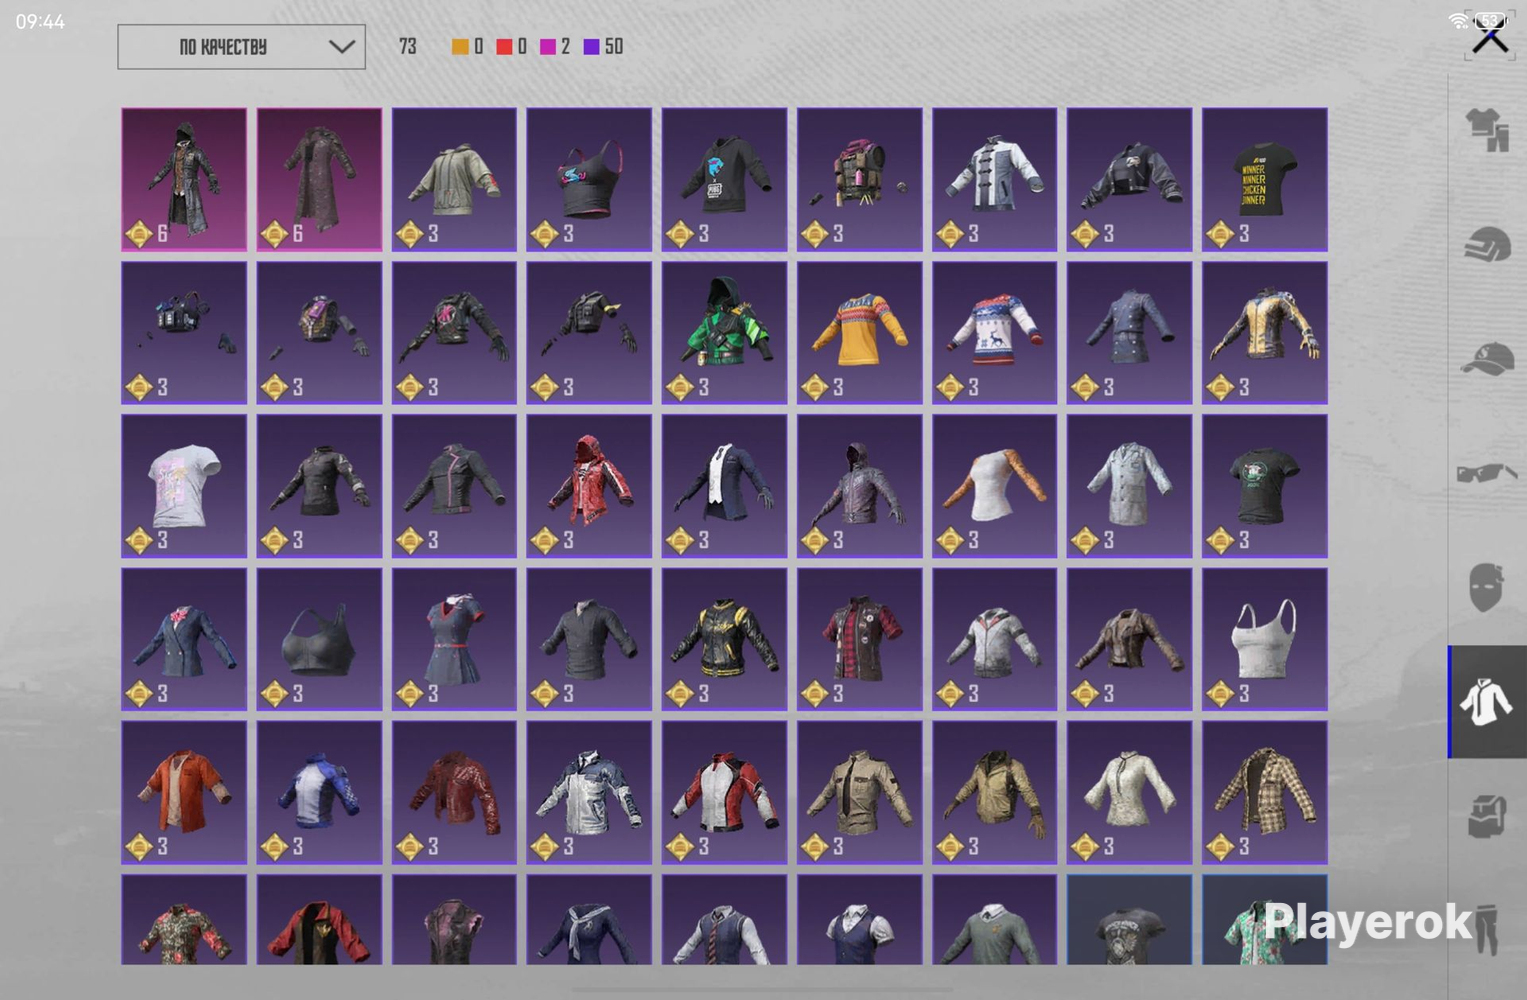
Task: Click the pink quality counter showing 2
Action: [555, 47]
